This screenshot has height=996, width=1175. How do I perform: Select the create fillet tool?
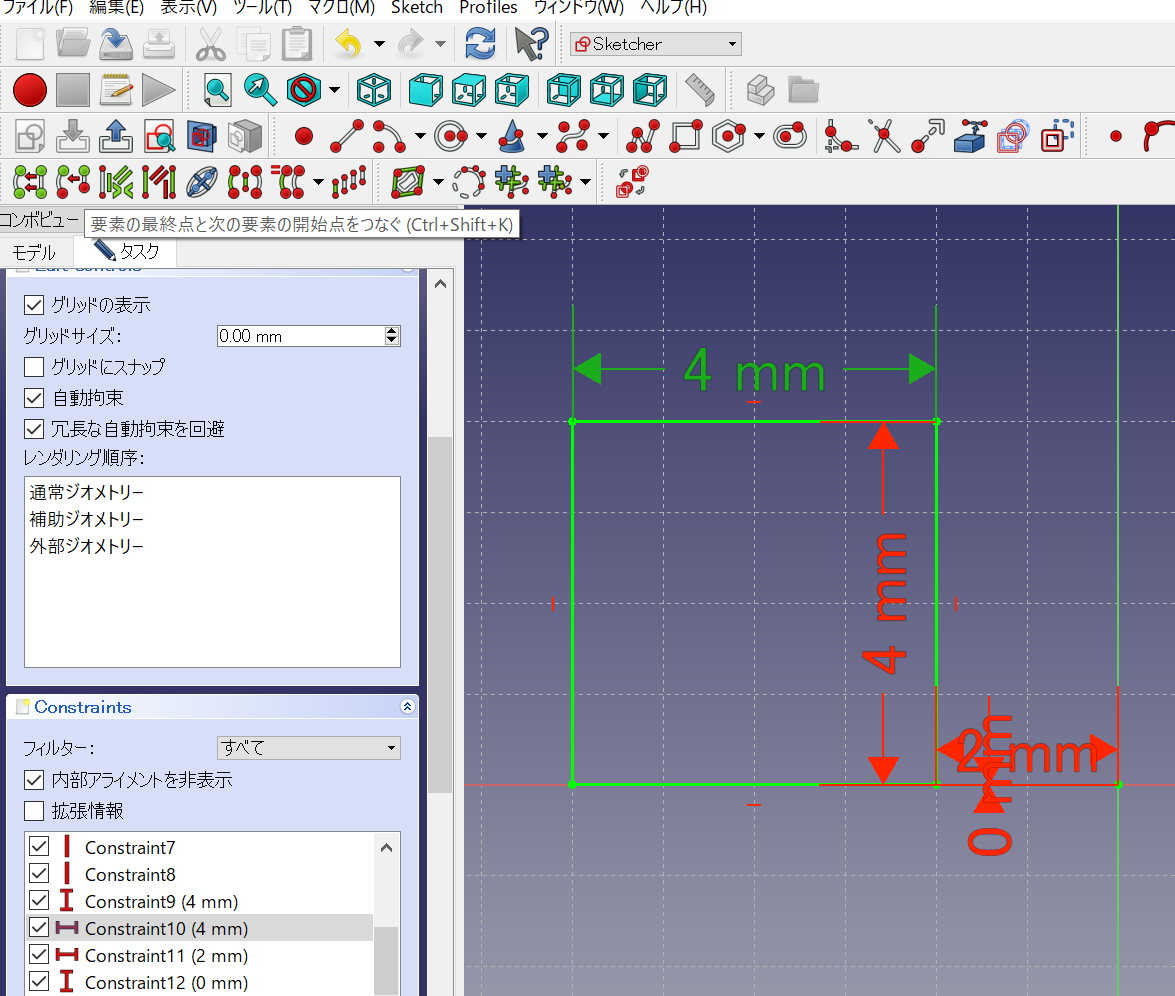tap(841, 136)
